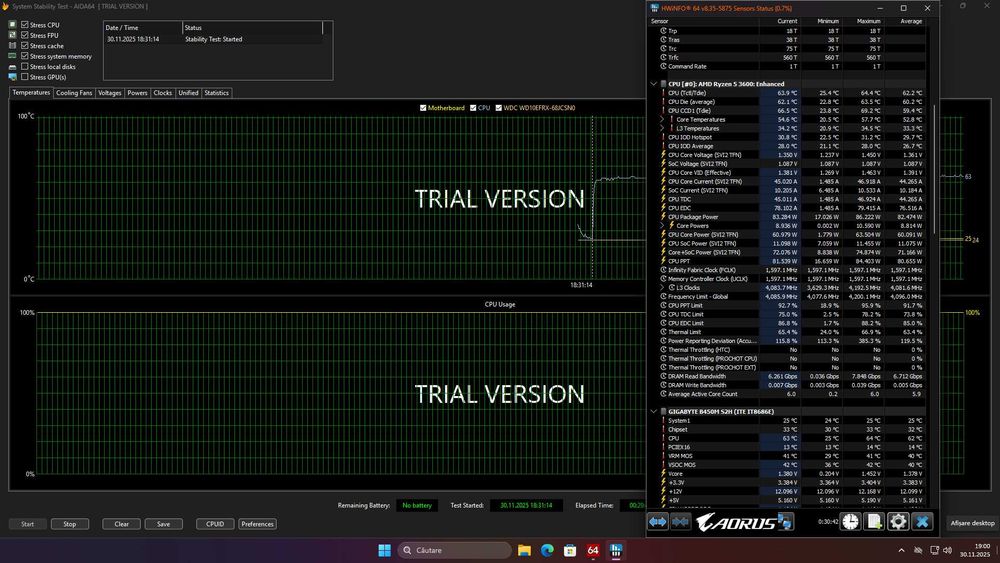Open network status tray icon
The height and width of the screenshot is (563, 1000).
(x=934, y=550)
